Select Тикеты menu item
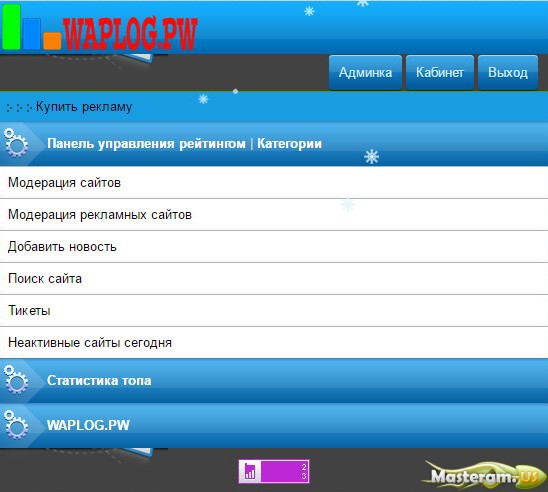Screen dimensions: 548x492 pyautogui.click(x=274, y=311)
